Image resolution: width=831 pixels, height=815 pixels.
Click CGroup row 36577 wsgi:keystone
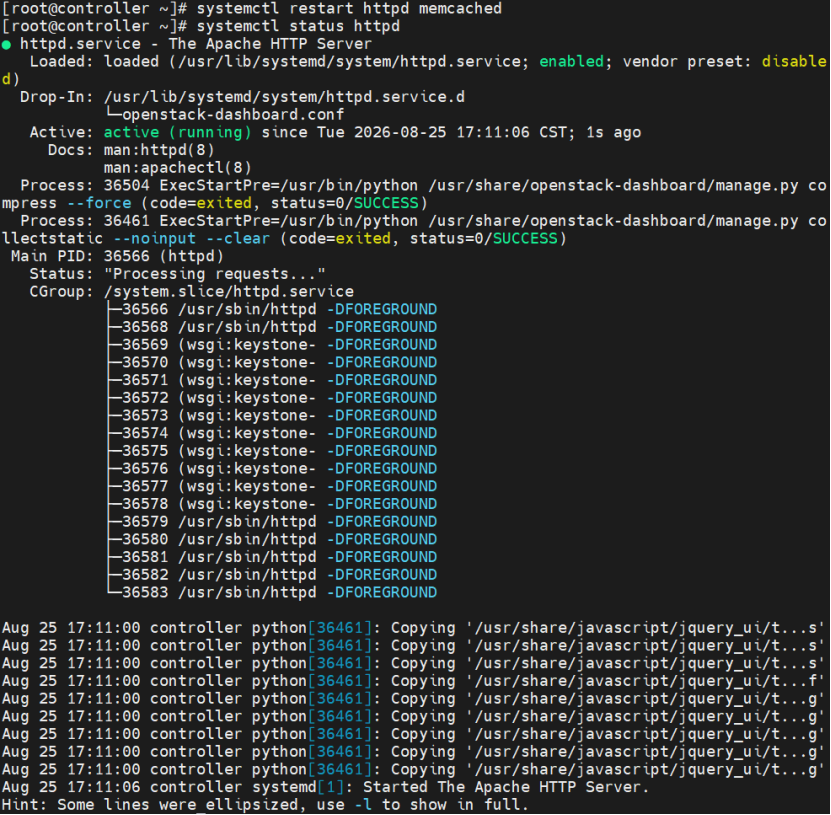click(272, 486)
